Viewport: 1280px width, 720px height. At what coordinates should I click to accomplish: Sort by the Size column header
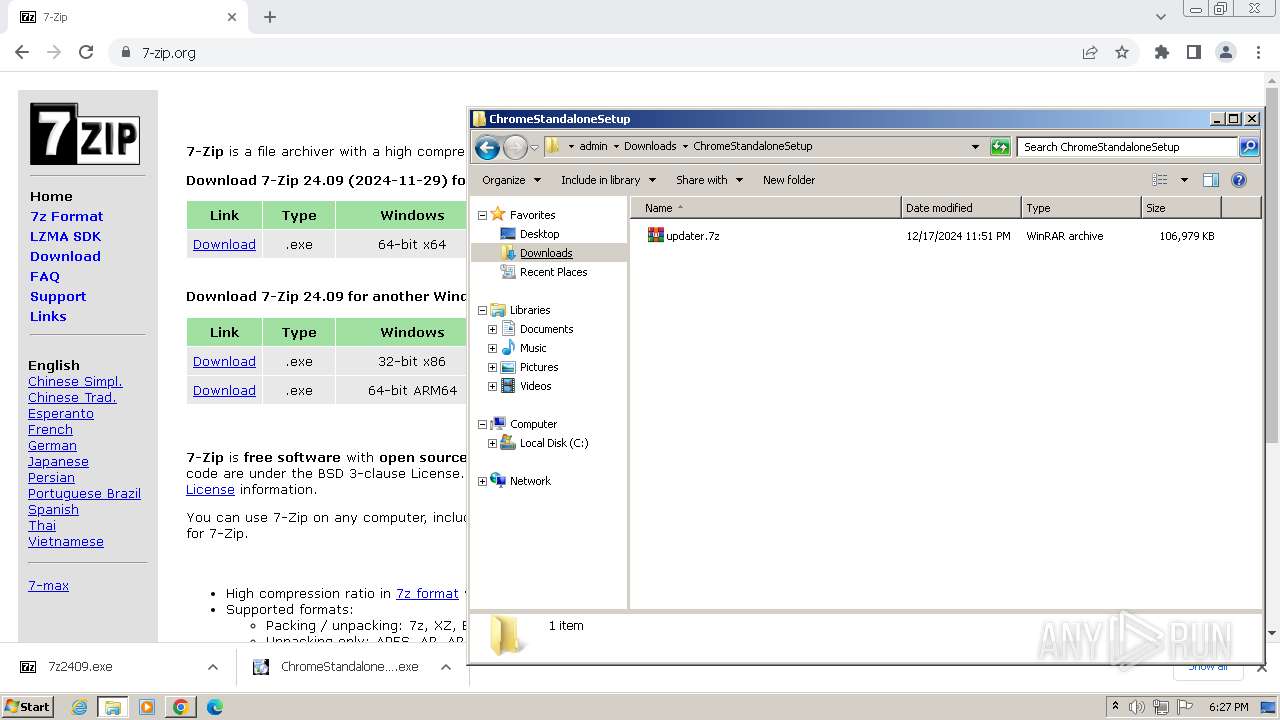(x=1181, y=208)
